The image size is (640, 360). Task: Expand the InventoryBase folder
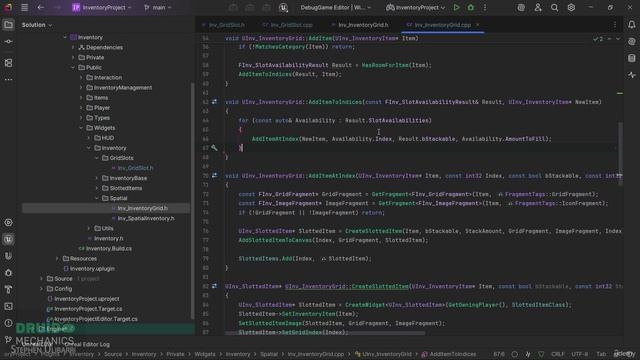click(97, 178)
